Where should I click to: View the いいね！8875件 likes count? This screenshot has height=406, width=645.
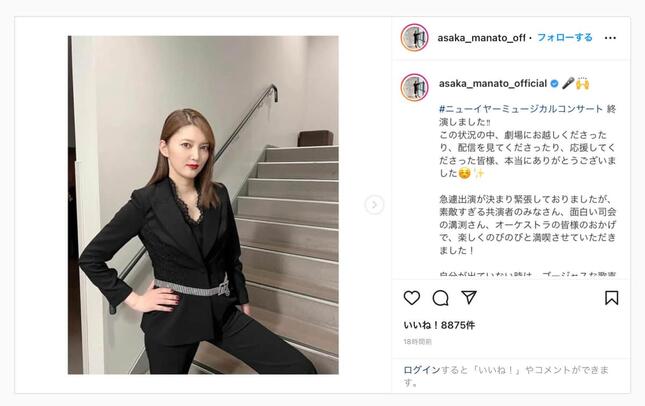click(439, 325)
